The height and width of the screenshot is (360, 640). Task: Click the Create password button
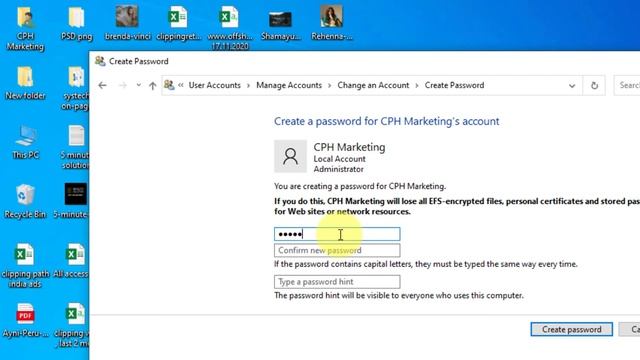pyautogui.click(x=571, y=329)
